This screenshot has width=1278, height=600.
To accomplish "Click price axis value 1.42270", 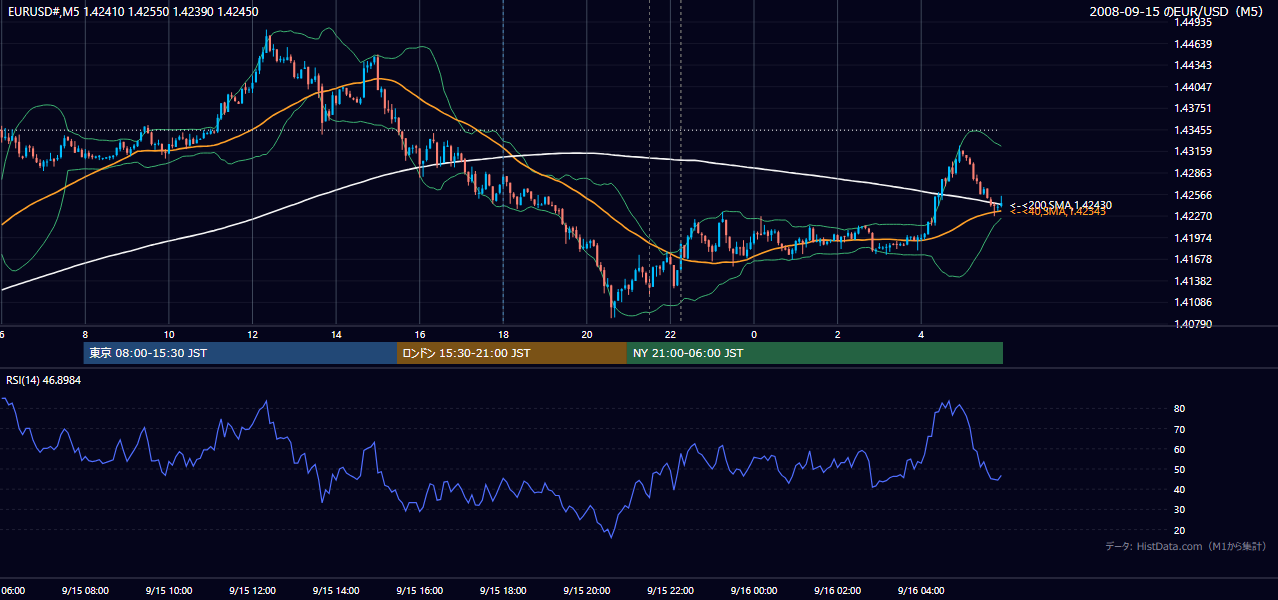I will coord(1195,216).
